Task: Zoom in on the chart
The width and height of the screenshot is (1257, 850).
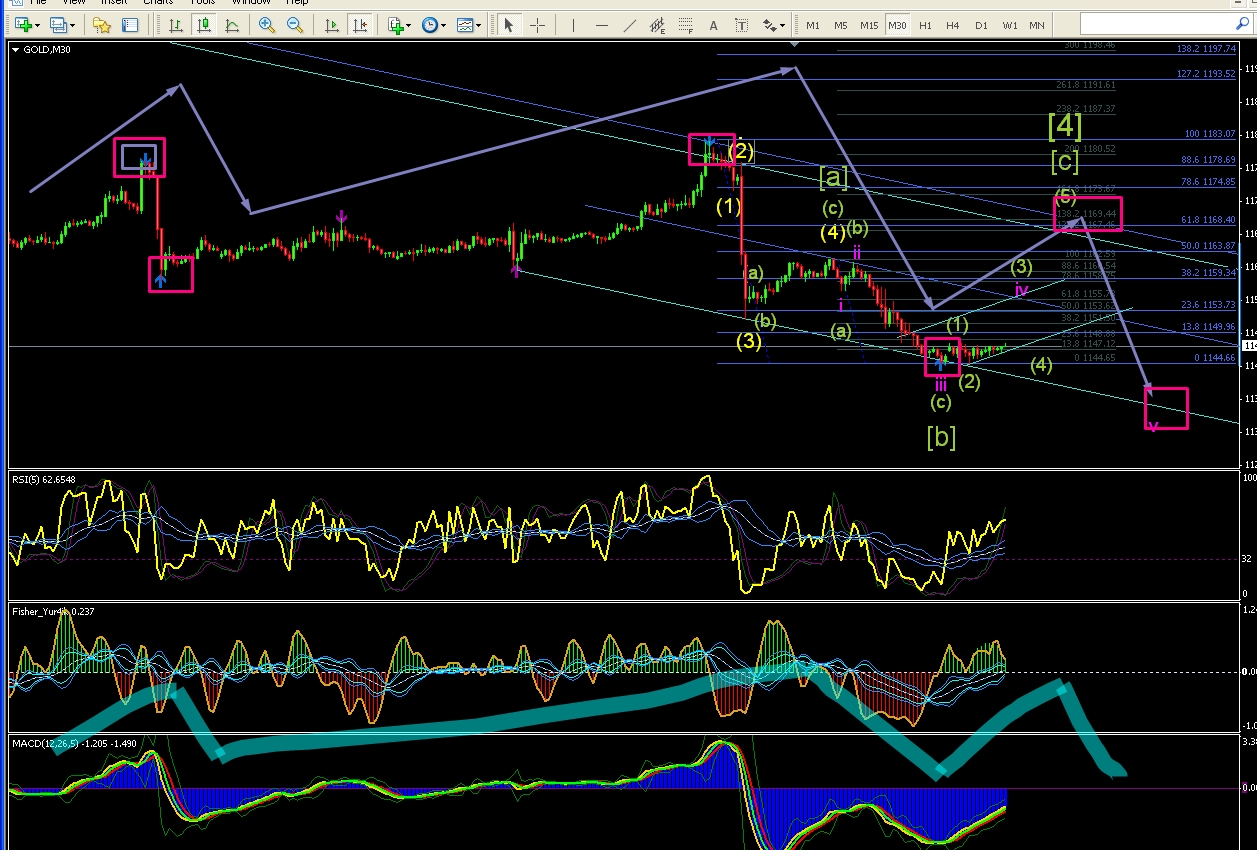Action: pos(266,25)
